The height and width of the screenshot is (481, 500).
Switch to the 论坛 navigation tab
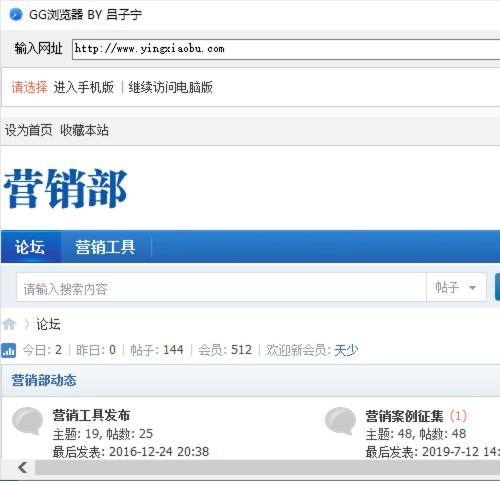(31, 247)
